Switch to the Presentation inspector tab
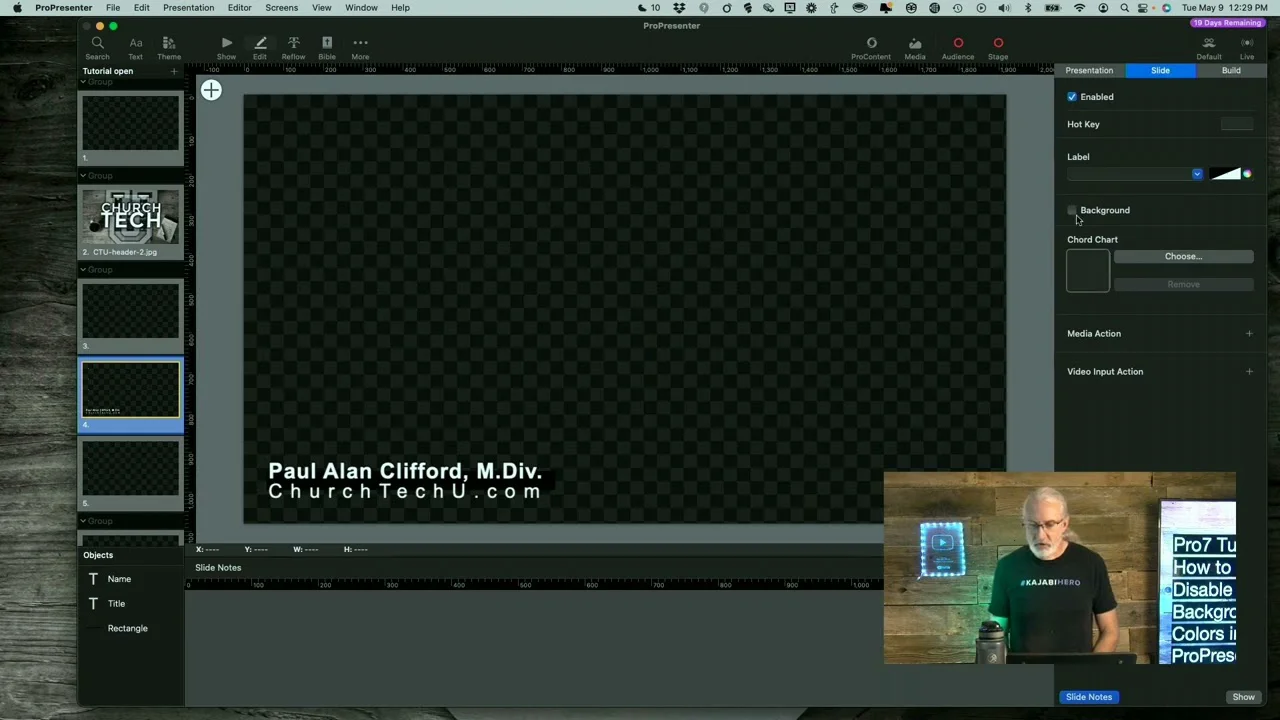The height and width of the screenshot is (720, 1280). point(1089,71)
